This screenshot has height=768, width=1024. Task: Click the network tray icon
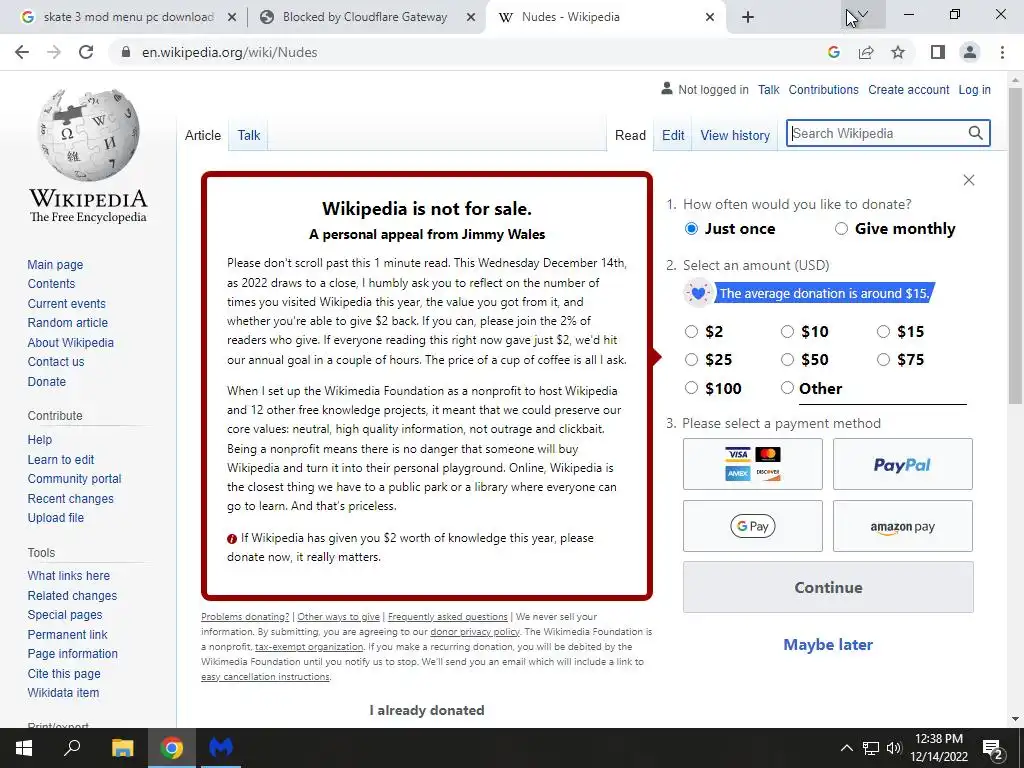tap(871, 748)
